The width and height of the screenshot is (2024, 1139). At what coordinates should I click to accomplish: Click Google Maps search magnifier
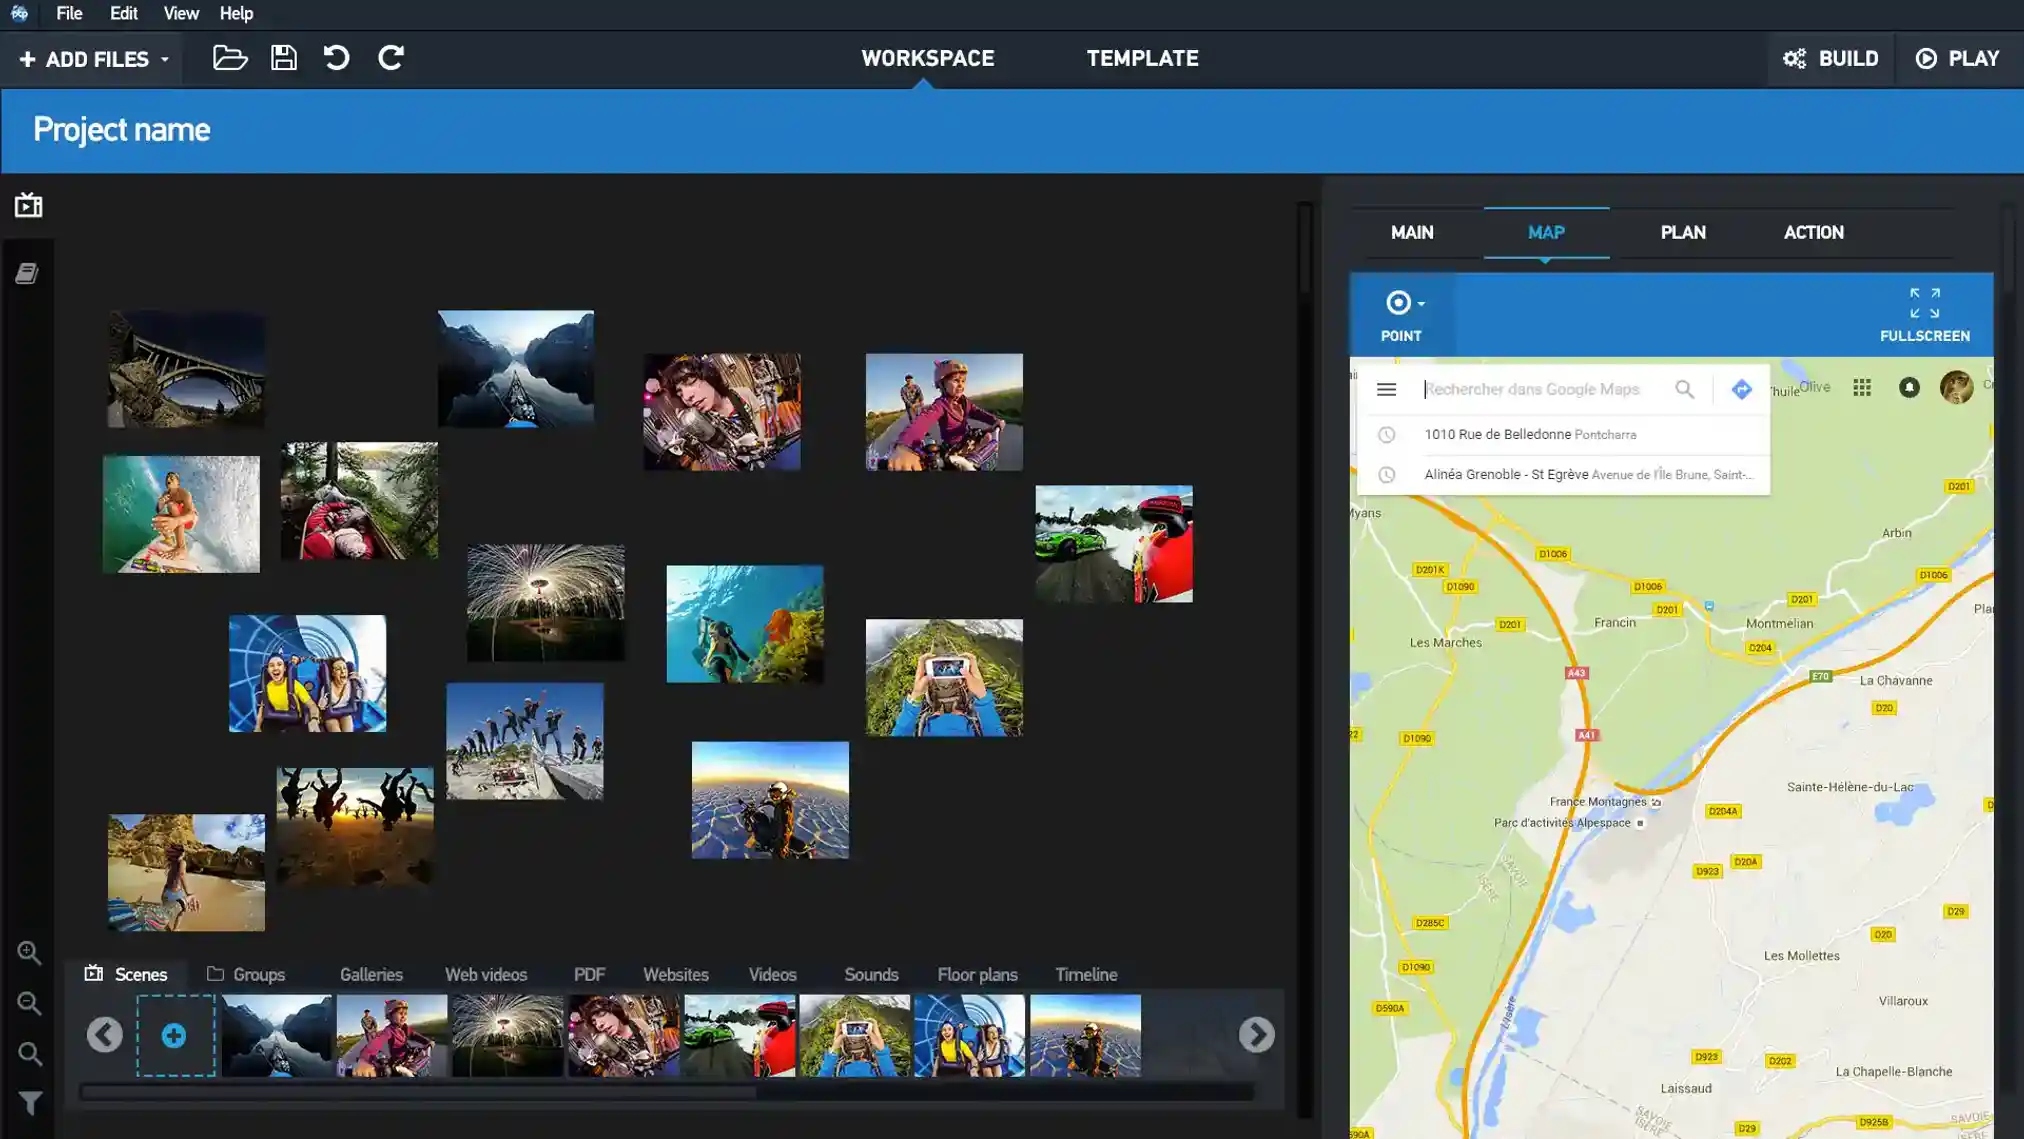tap(1685, 389)
